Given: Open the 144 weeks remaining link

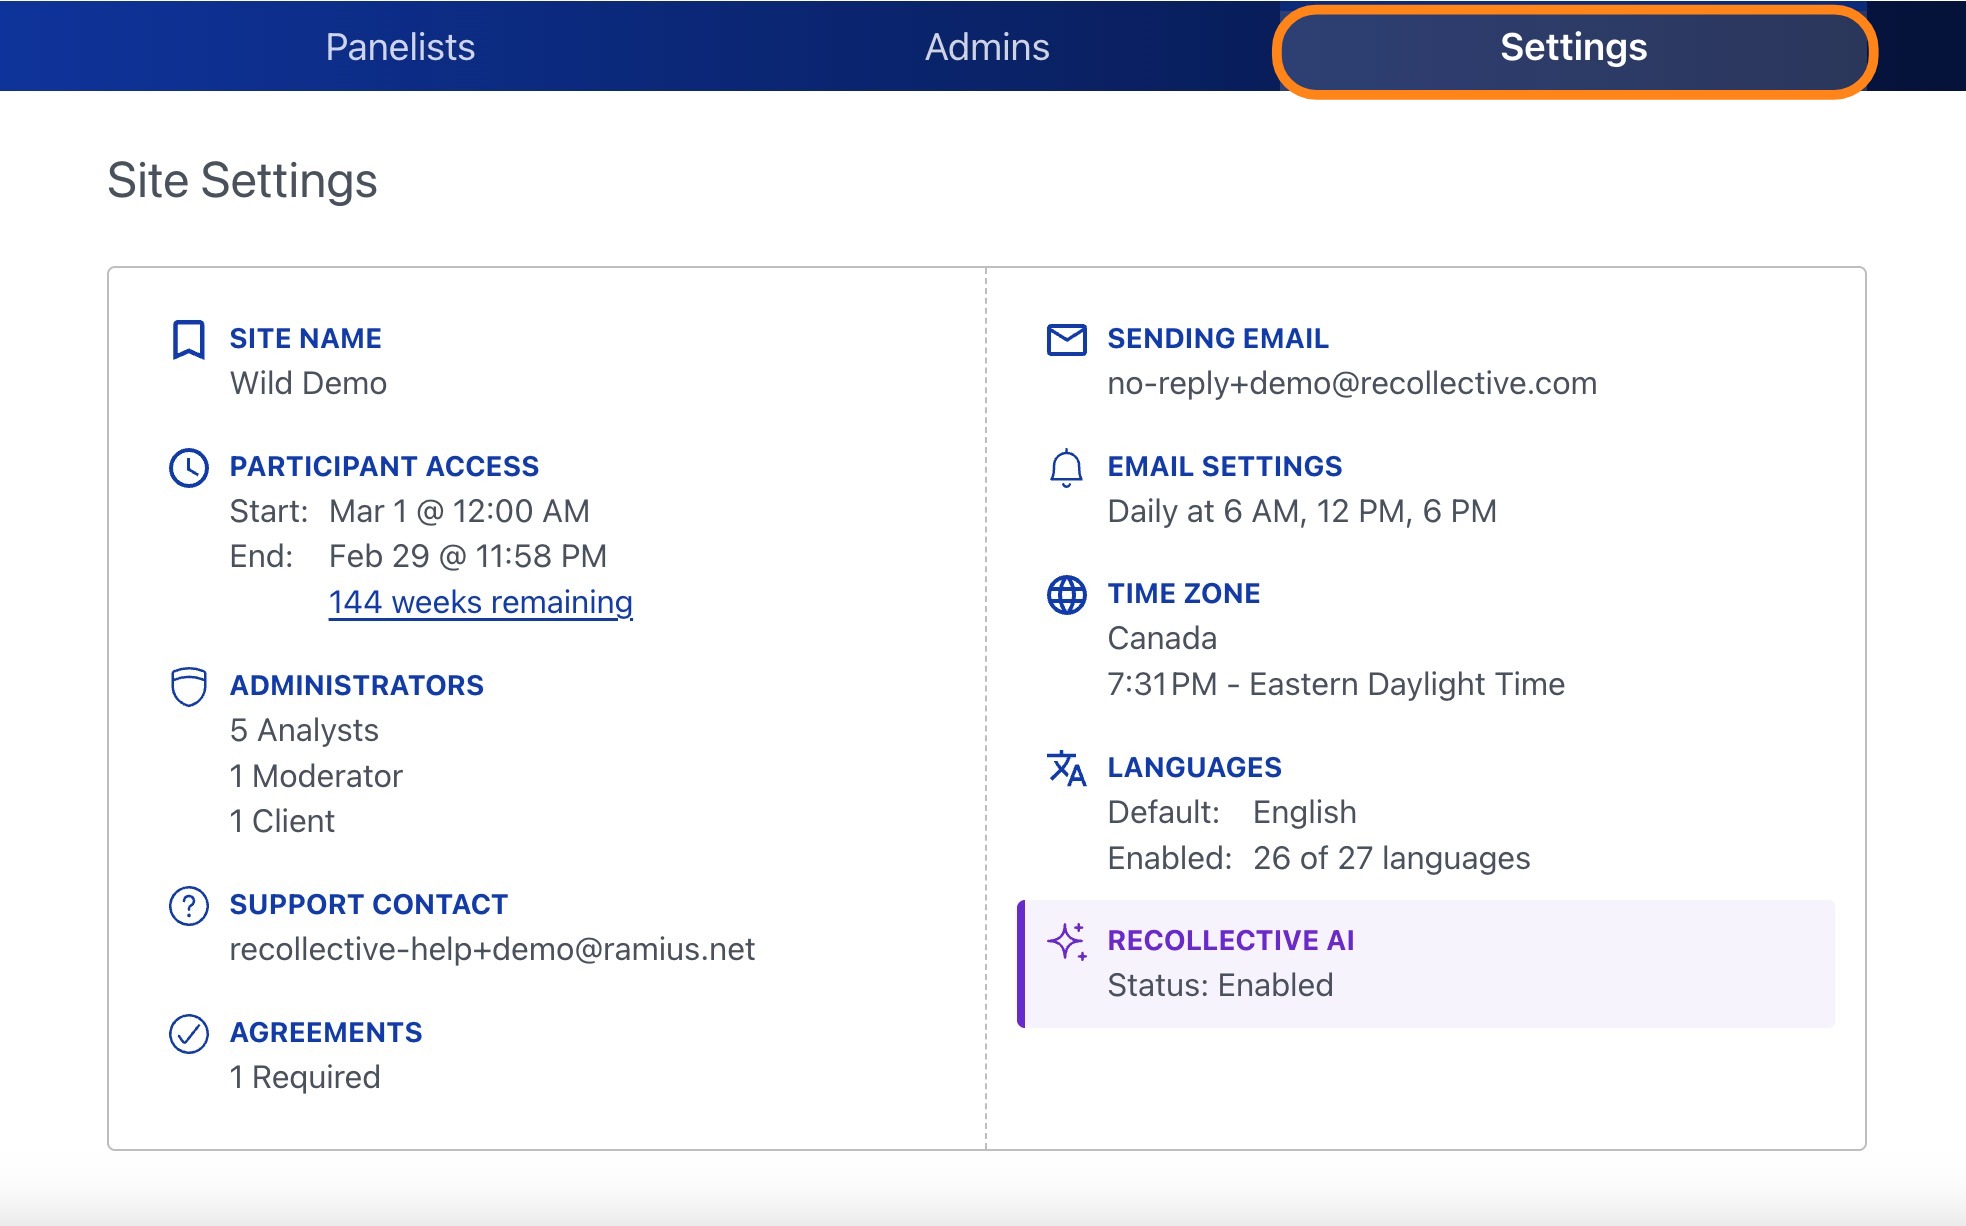Looking at the screenshot, I should [480, 602].
